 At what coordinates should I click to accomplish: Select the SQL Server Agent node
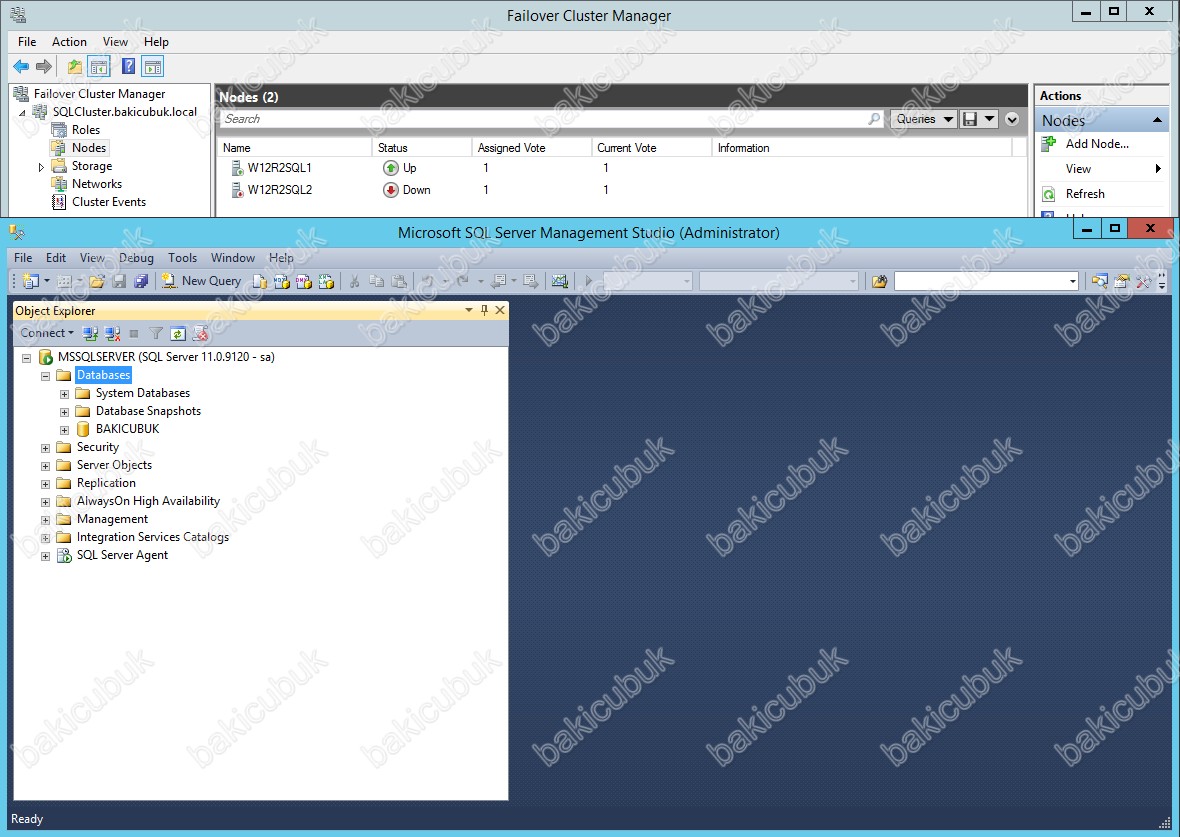pyautogui.click(x=122, y=555)
